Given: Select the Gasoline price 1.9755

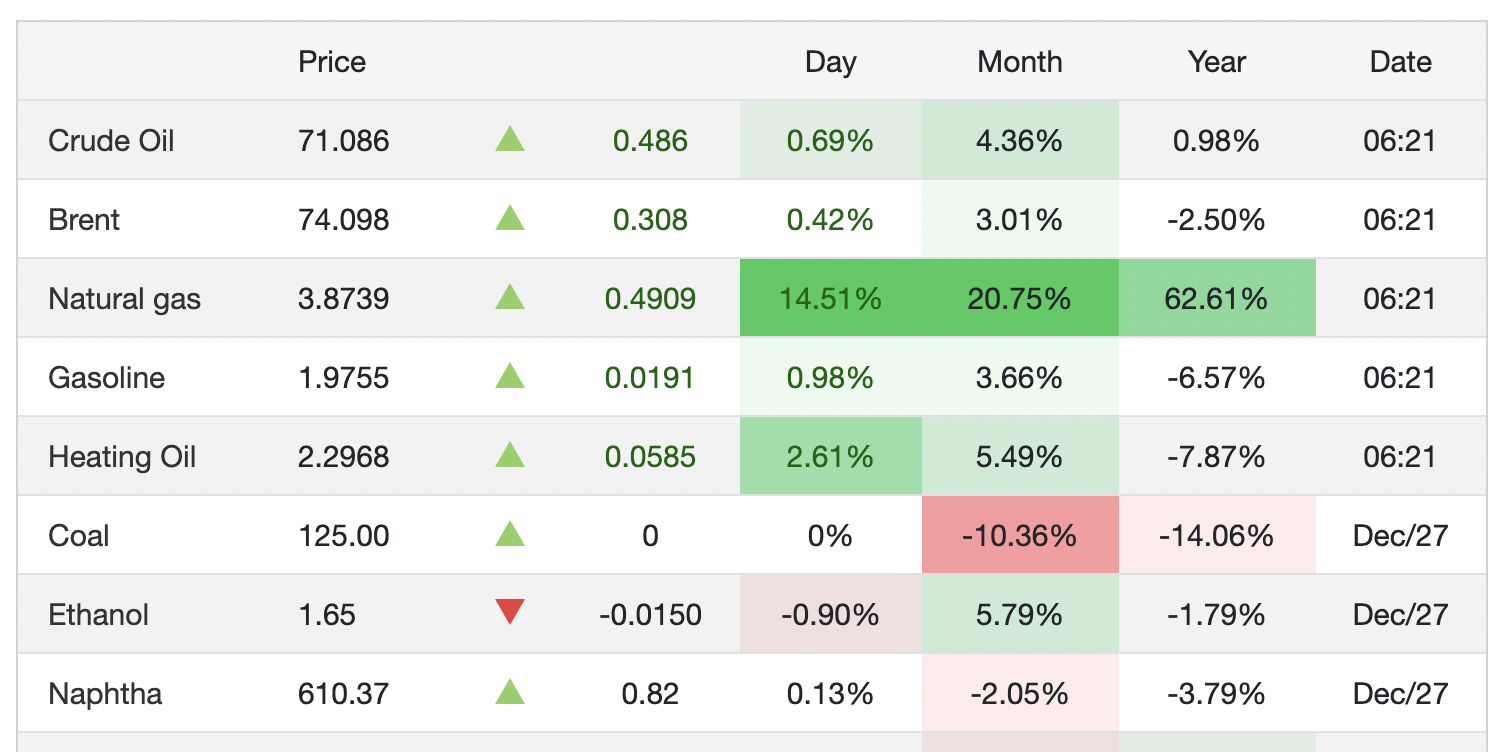Looking at the screenshot, I should pyautogui.click(x=343, y=377).
